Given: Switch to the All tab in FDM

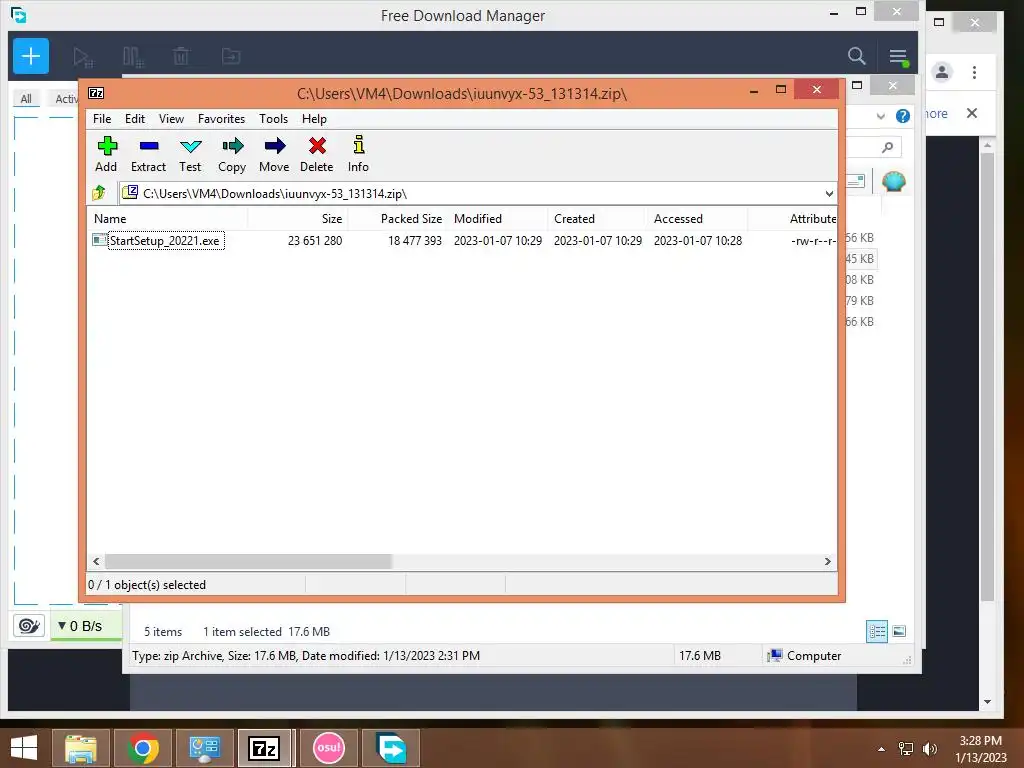Looking at the screenshot, I should (x=26, y=99).
